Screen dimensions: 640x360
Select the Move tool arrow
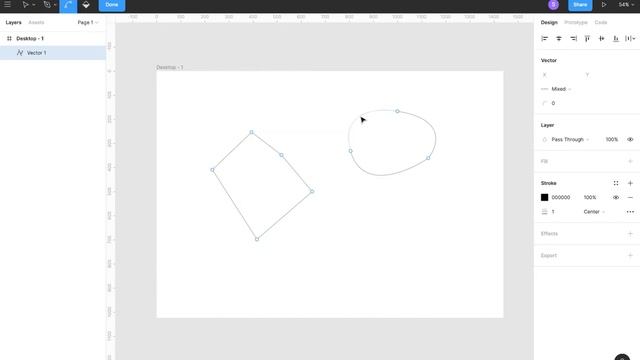click(x=25, y=5)
